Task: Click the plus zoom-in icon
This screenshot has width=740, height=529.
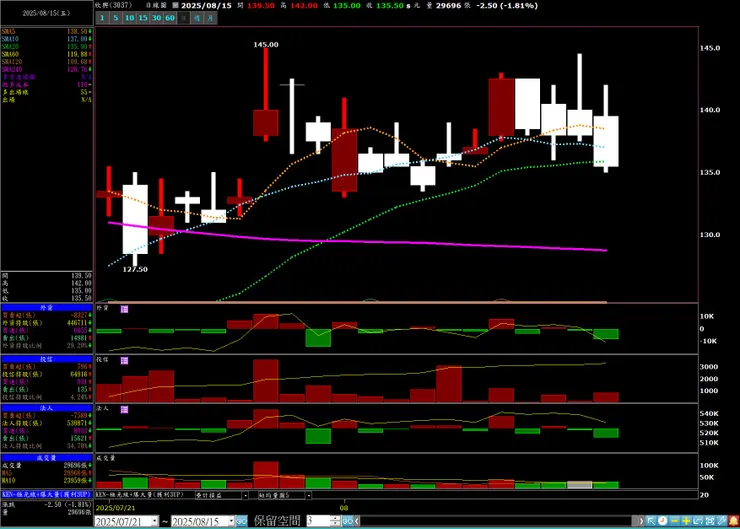Action: pos(686,521)
